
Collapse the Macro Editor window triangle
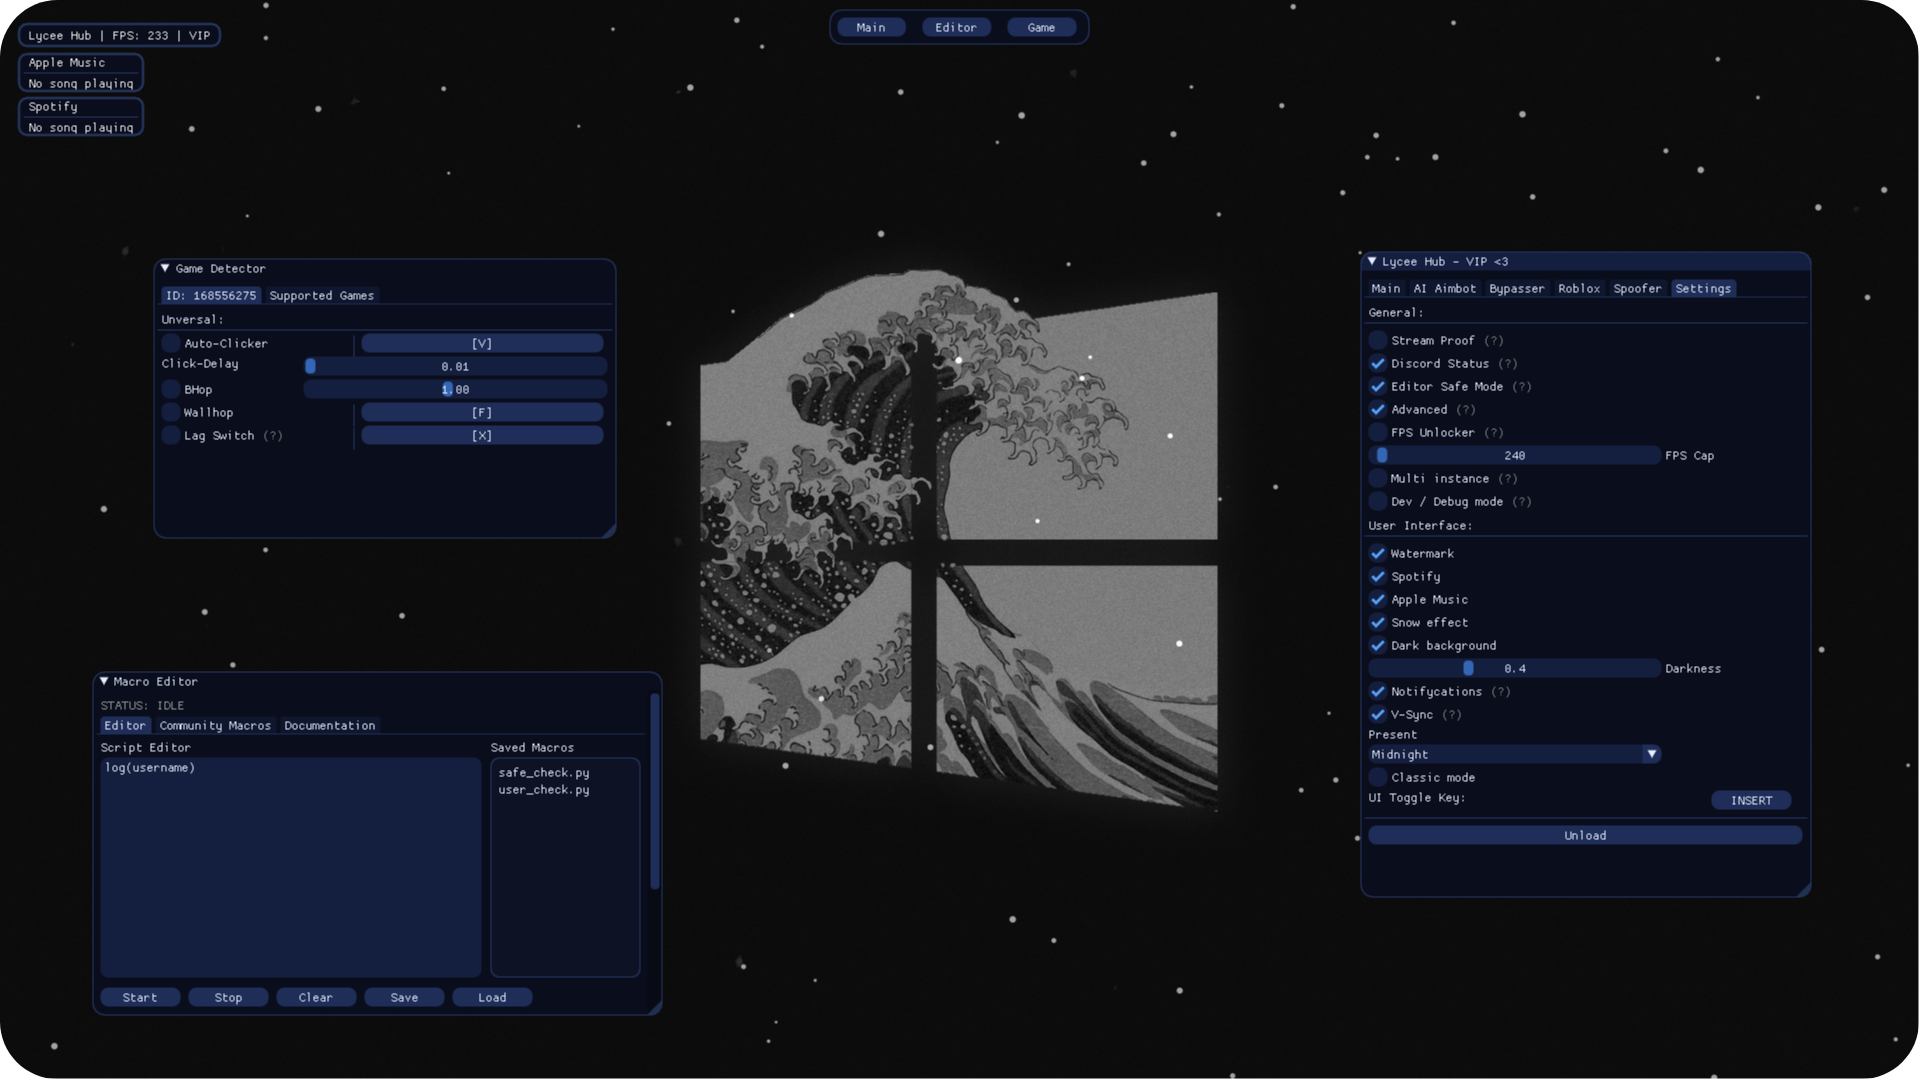104,681
